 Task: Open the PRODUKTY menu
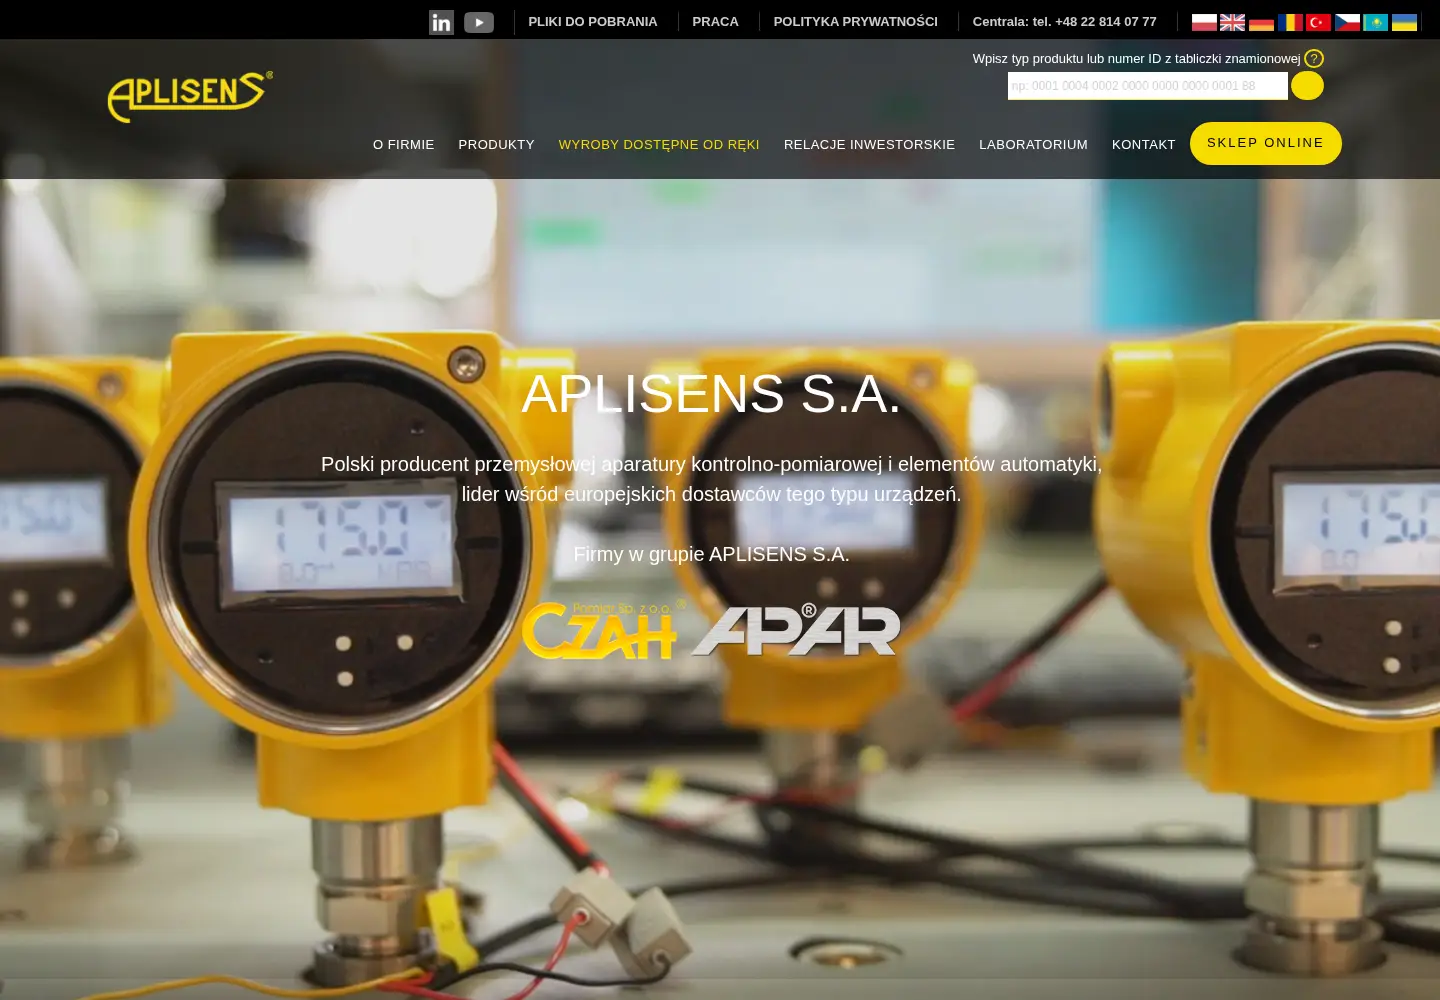click(x=497, y=145)
